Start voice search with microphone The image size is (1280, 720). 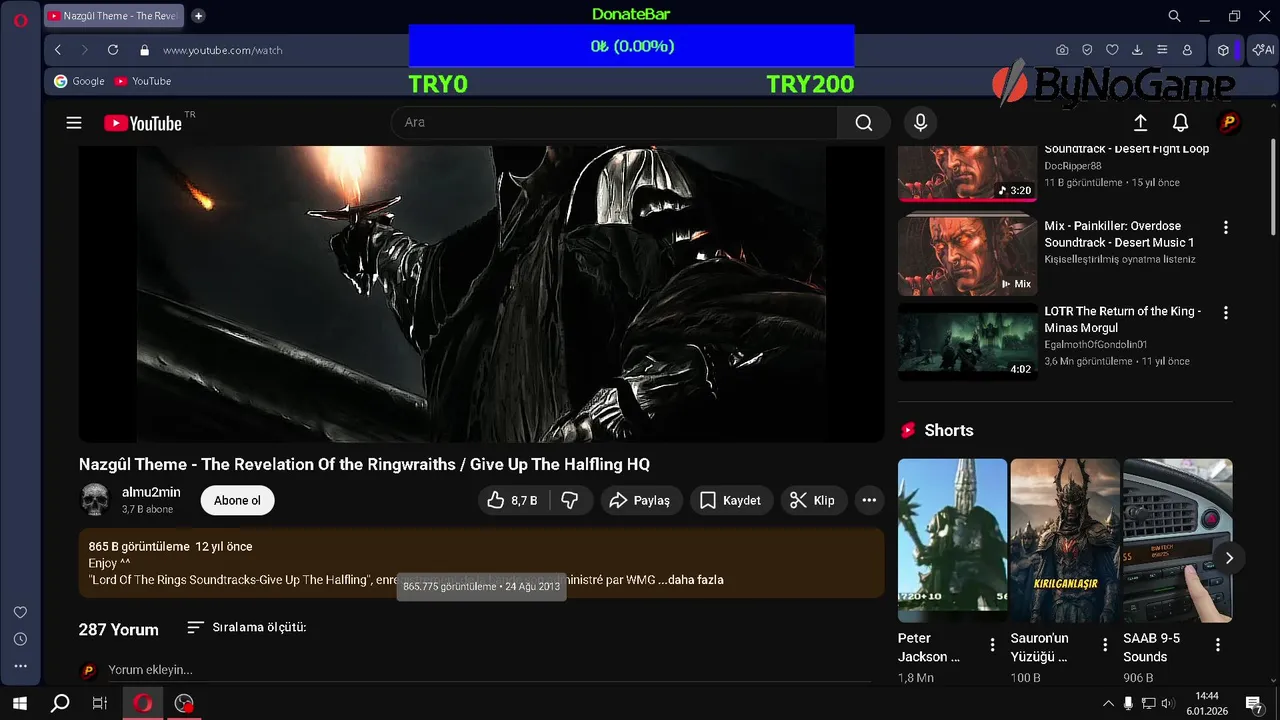(921, 123)
